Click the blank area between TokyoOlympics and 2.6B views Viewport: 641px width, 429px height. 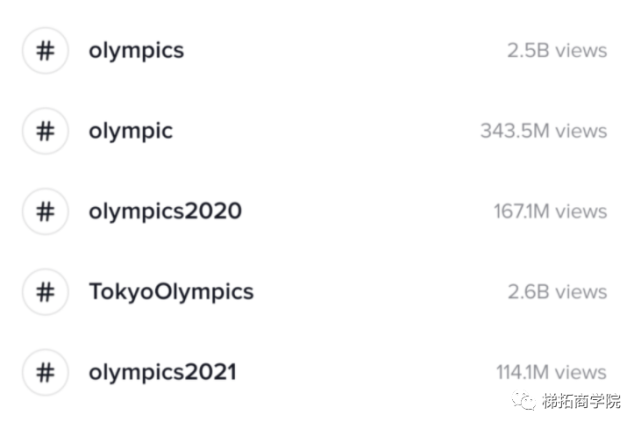pos(381,292)
